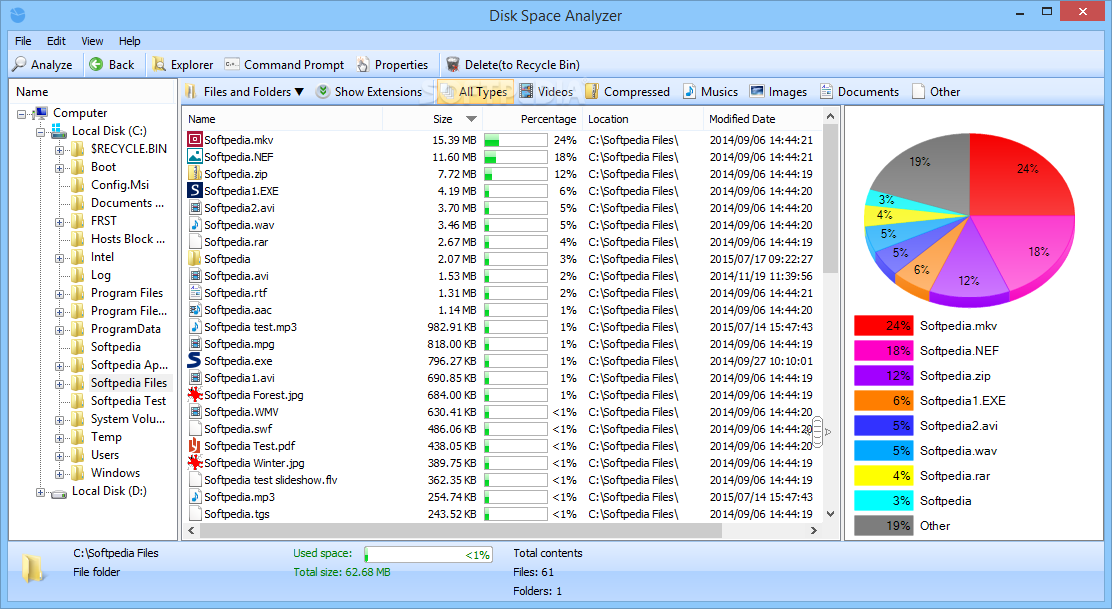The image size is (1112, 609).
Task: Expand the Windows folder node
Action: pyautogui.click(x=60, y=474)
